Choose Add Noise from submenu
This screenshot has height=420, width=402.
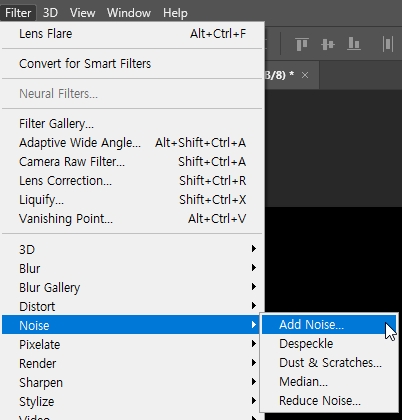[x=329, y=324]
